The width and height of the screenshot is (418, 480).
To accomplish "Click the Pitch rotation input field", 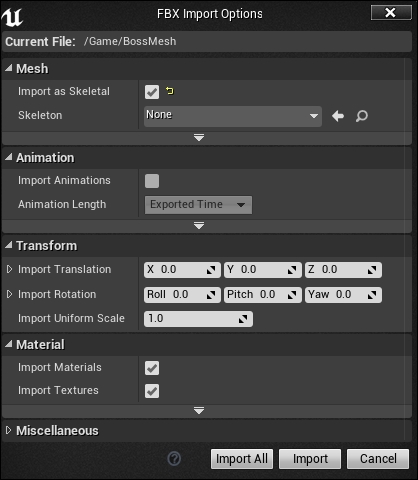I will coord(263,295).
